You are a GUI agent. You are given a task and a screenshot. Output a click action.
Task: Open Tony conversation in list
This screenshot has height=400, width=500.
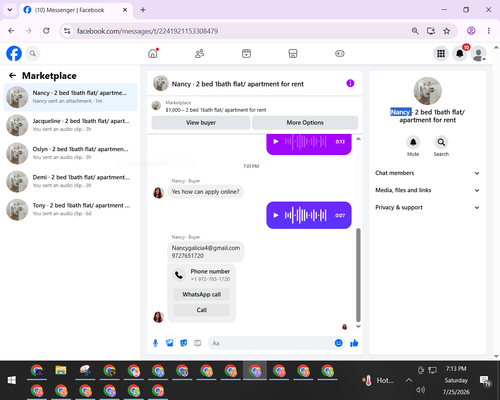70,210
